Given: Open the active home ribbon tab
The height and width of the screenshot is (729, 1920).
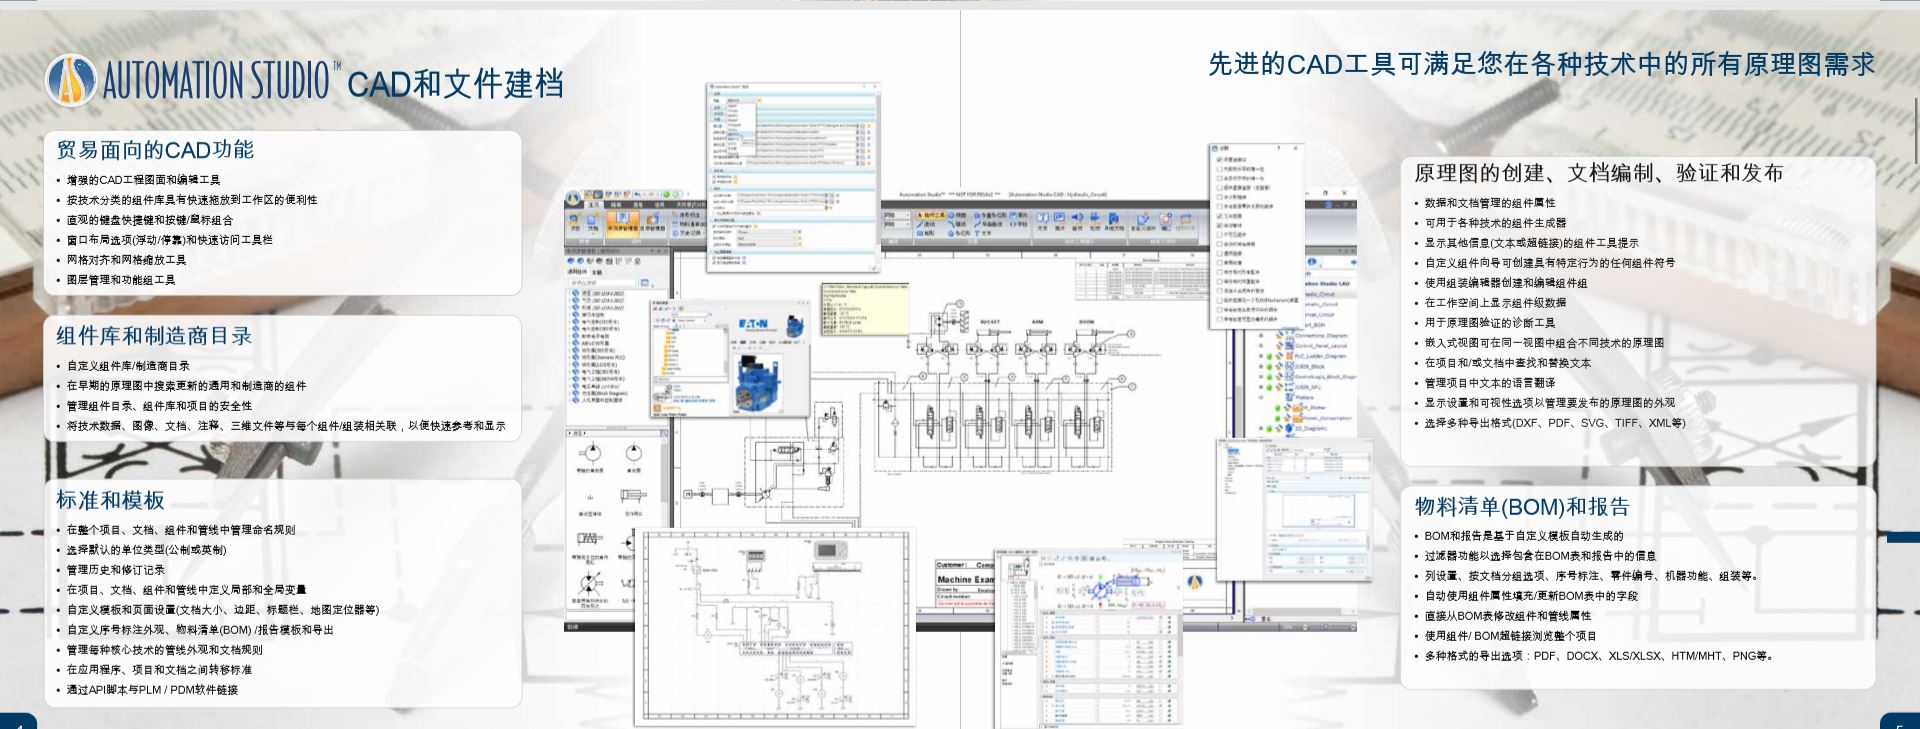Looking at the screenshot, I should tap(596, 205).
